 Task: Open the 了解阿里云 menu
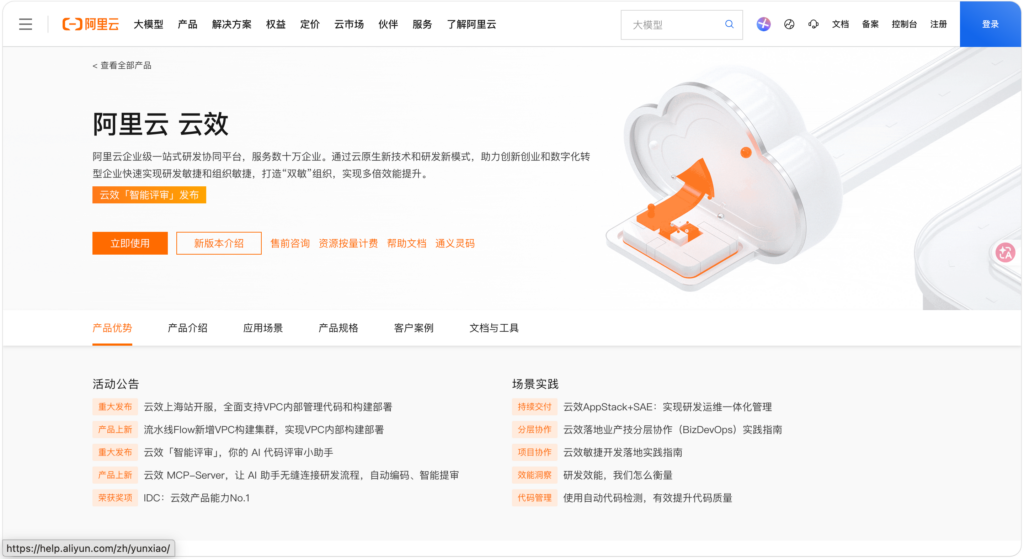coord(471,24)
